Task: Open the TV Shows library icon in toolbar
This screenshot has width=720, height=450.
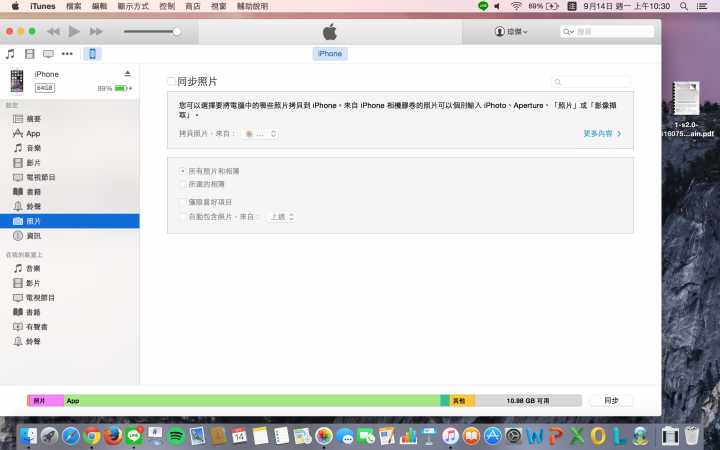Action: click(48, 54)
